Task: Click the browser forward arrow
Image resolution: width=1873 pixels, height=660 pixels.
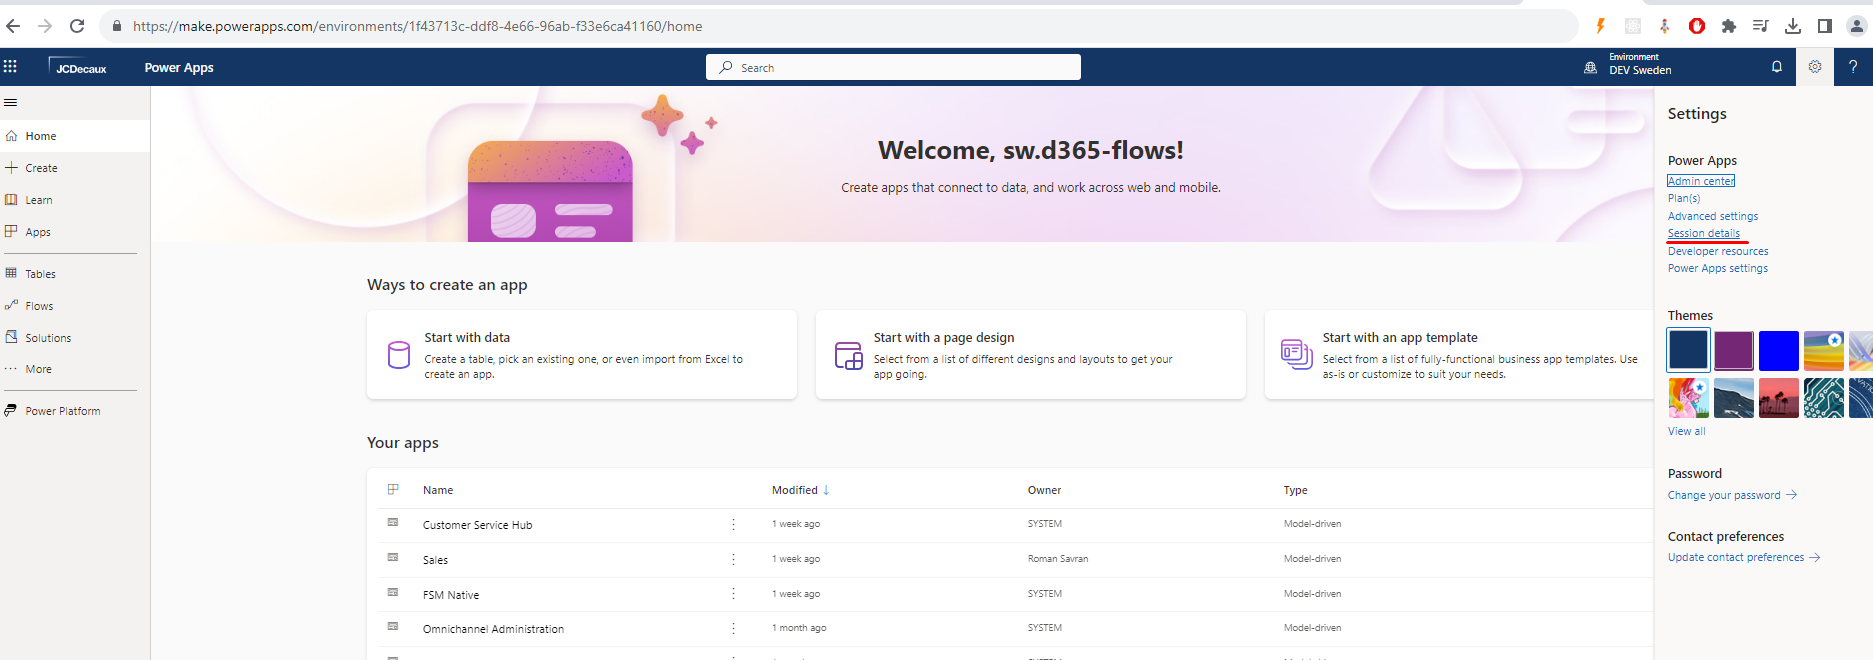Action: [45, 26]
